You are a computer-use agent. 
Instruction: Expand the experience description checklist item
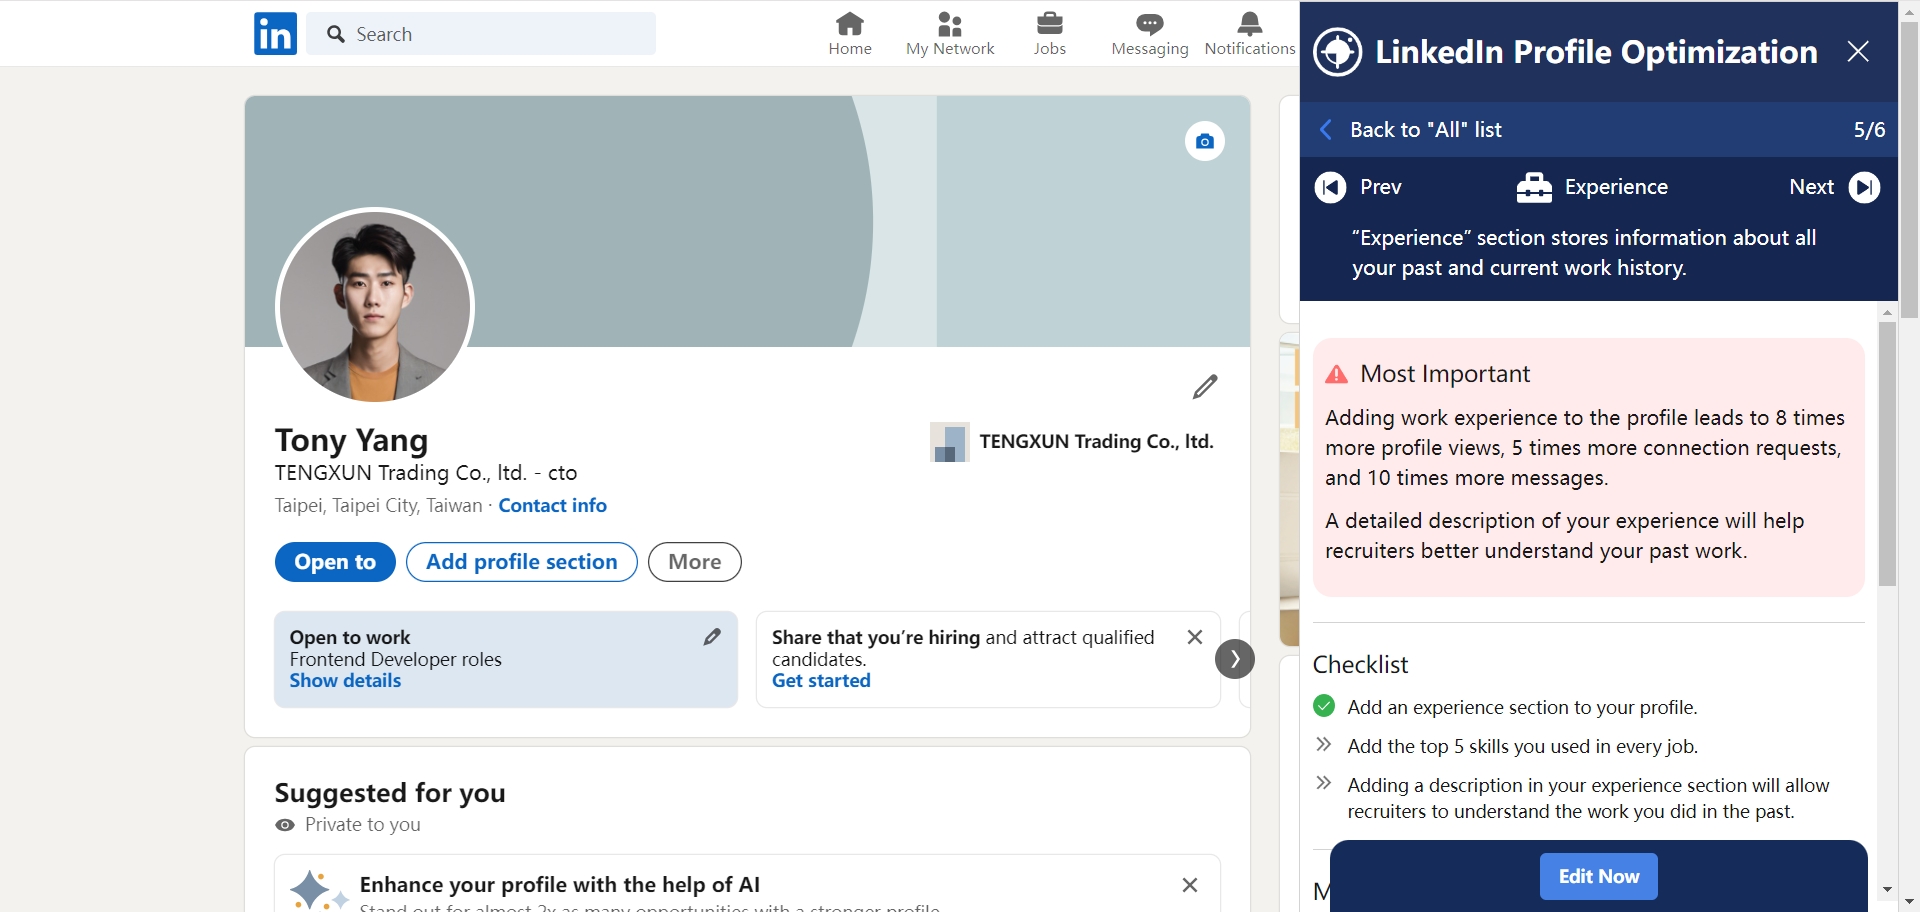[x=1324, y=784]
